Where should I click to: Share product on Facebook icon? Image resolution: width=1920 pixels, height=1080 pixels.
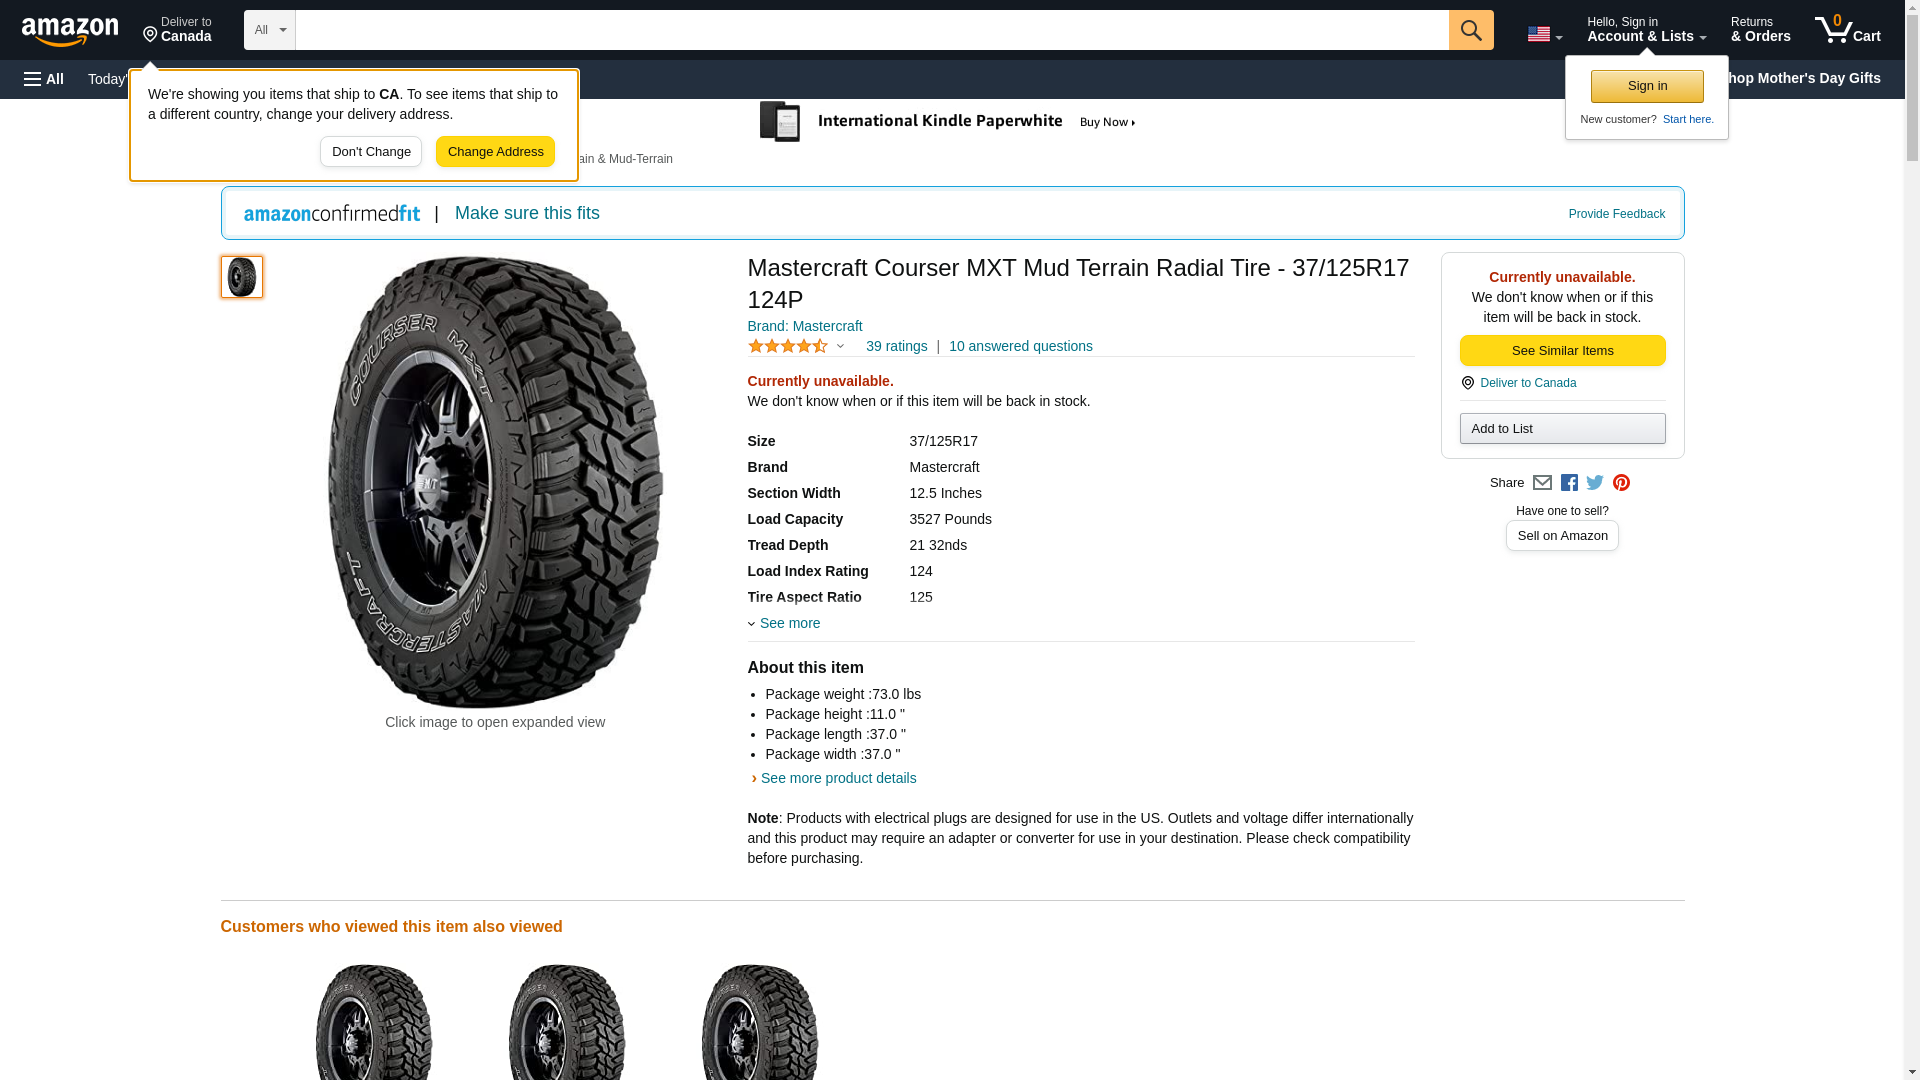(x=1569, y=483)
